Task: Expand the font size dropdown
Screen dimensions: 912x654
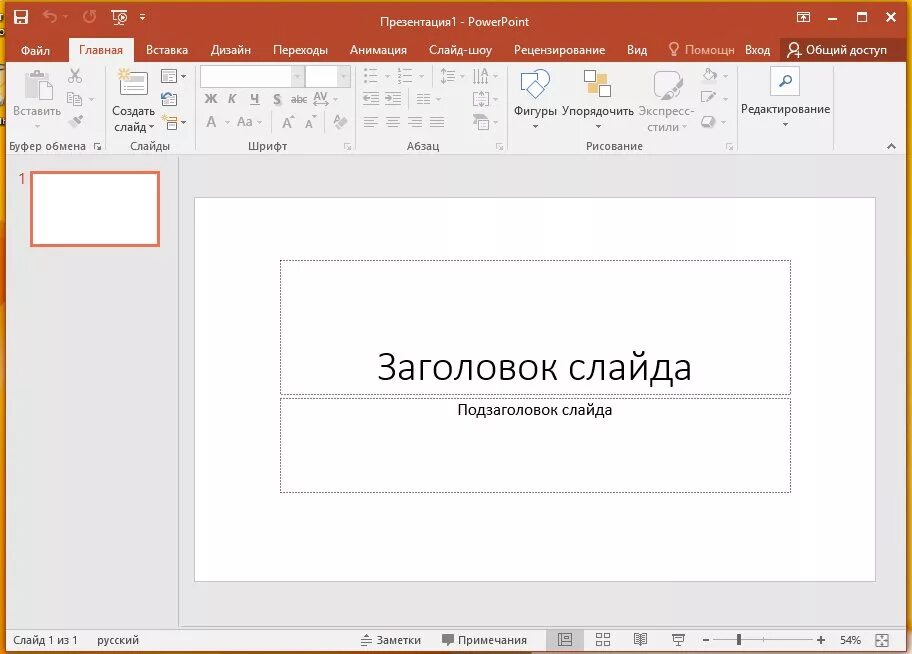Action: click(x=344, y=76)
